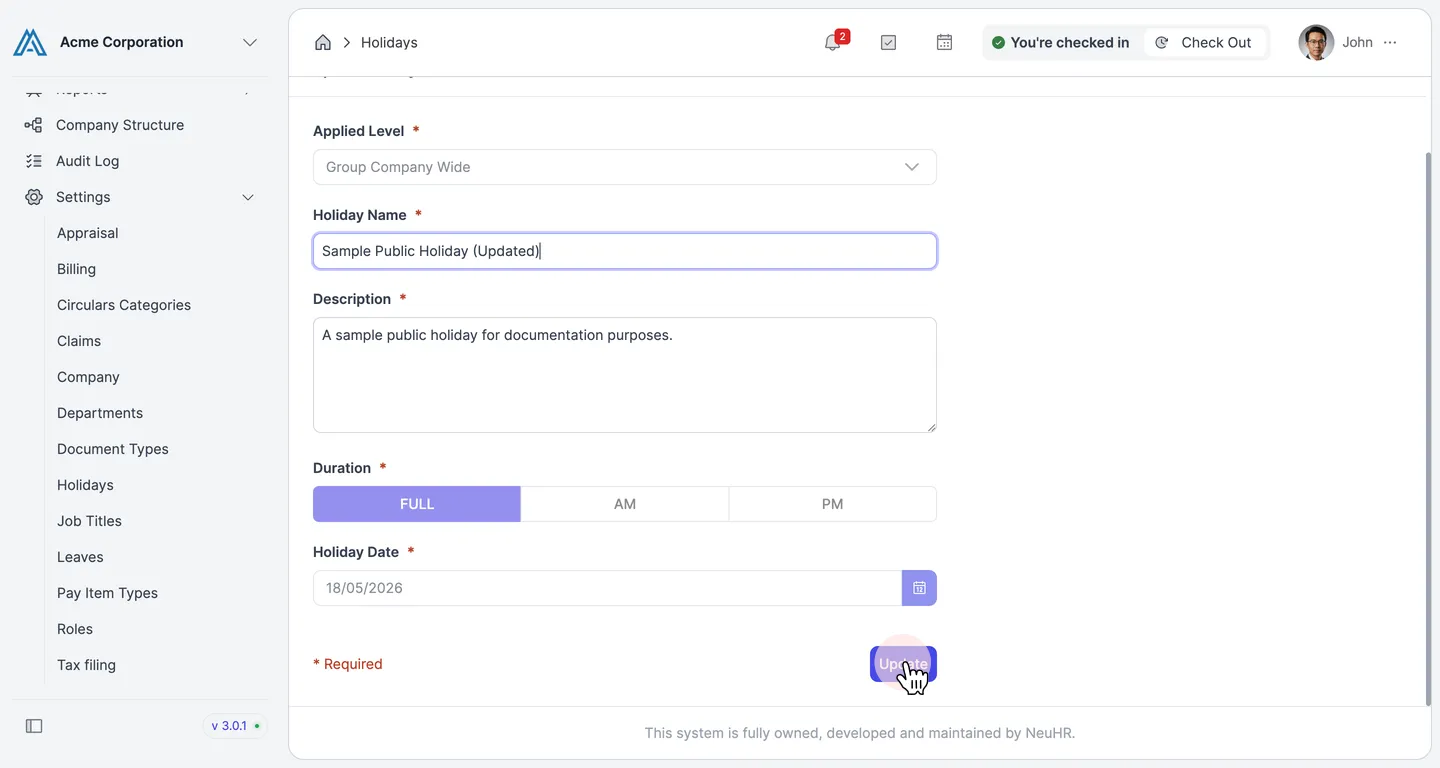
Task: Open Tax filing settings
Action: pos(86,665)
